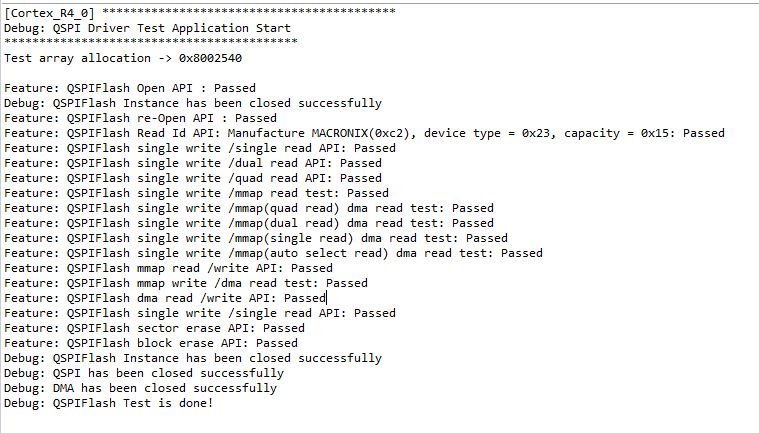Place cursor on "QSPI Driver Test Application Start" line

pos(148,28)
